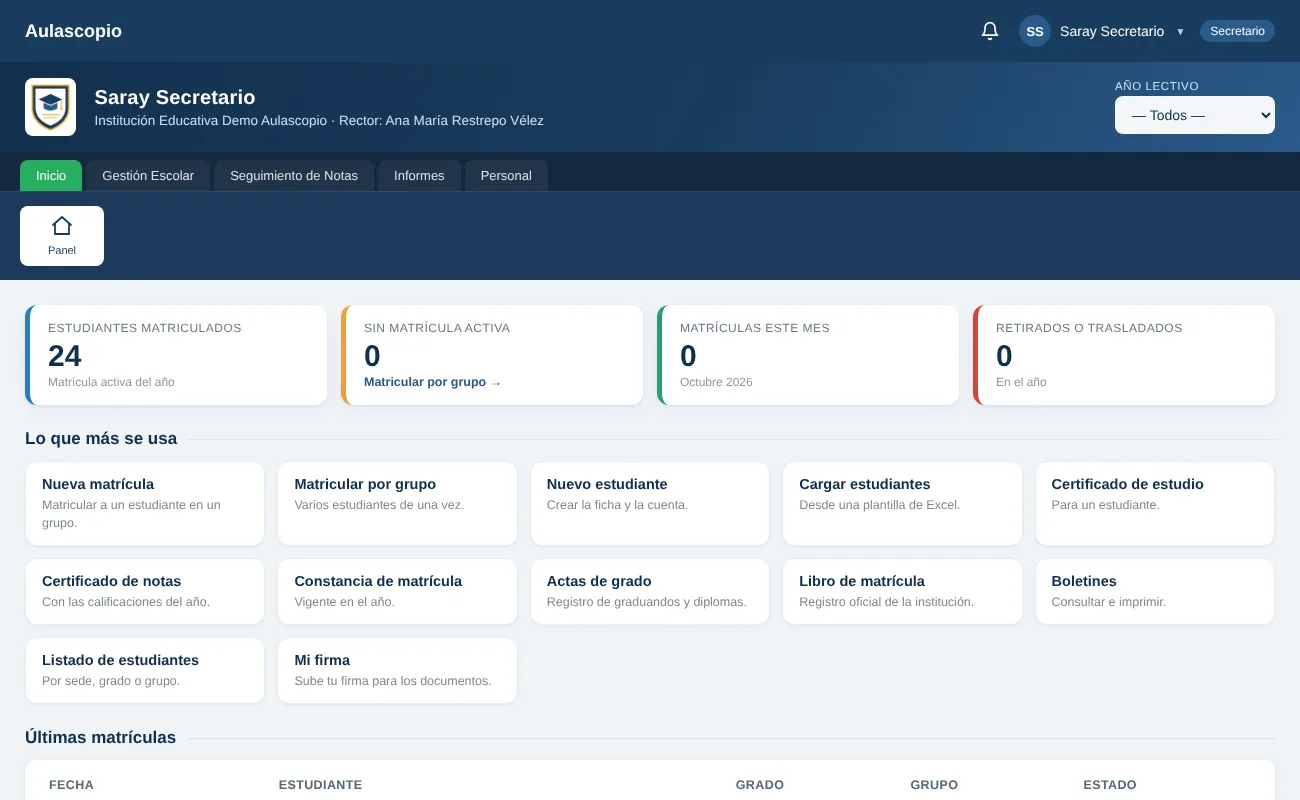
Task: Open the Mi firma card
Action: click(397, 670)
